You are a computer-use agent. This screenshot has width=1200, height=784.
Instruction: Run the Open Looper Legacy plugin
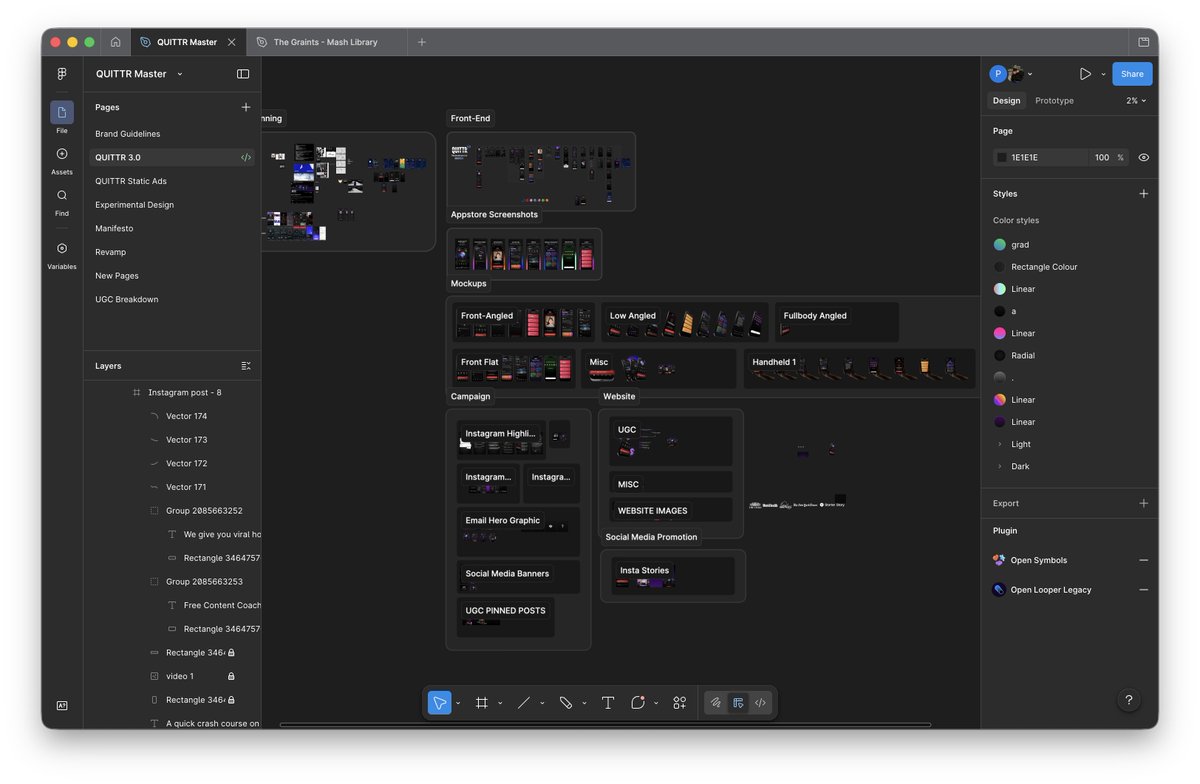tap(1050, 590)
